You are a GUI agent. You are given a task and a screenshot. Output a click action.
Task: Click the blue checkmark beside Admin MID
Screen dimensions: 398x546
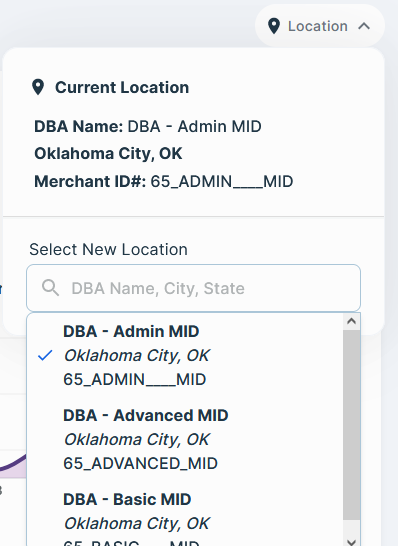point(45,355)
